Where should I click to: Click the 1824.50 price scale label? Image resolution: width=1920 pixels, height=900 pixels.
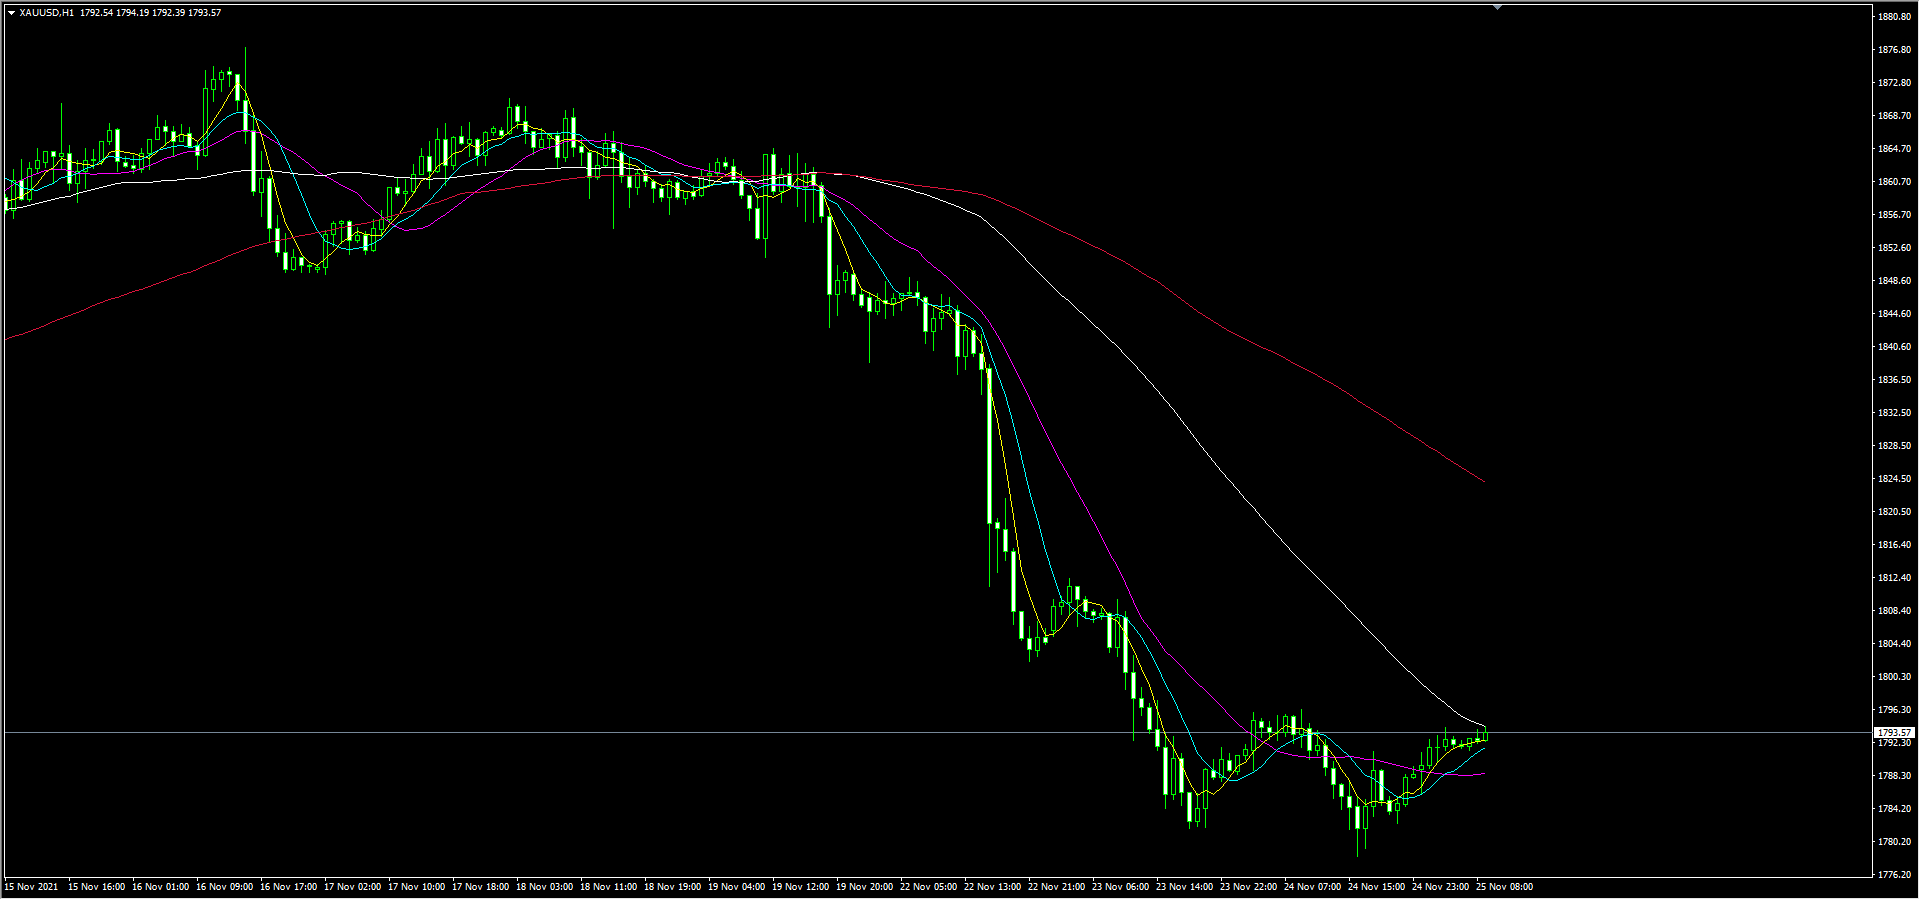coord(1894,479)
